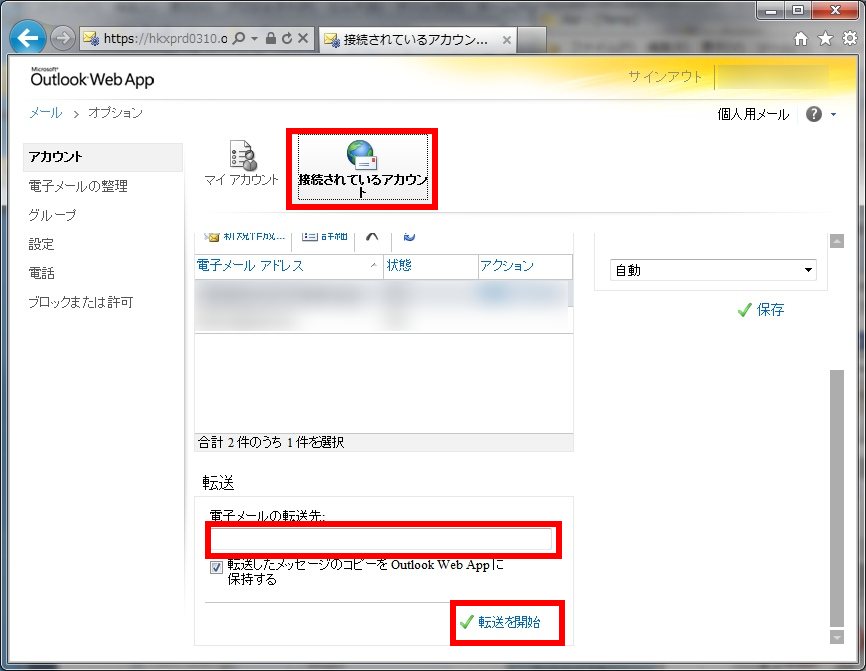Select the 接続されているアカウント icon tab
866x671 pixels.
pyautogui.click(x=362, y=168)
